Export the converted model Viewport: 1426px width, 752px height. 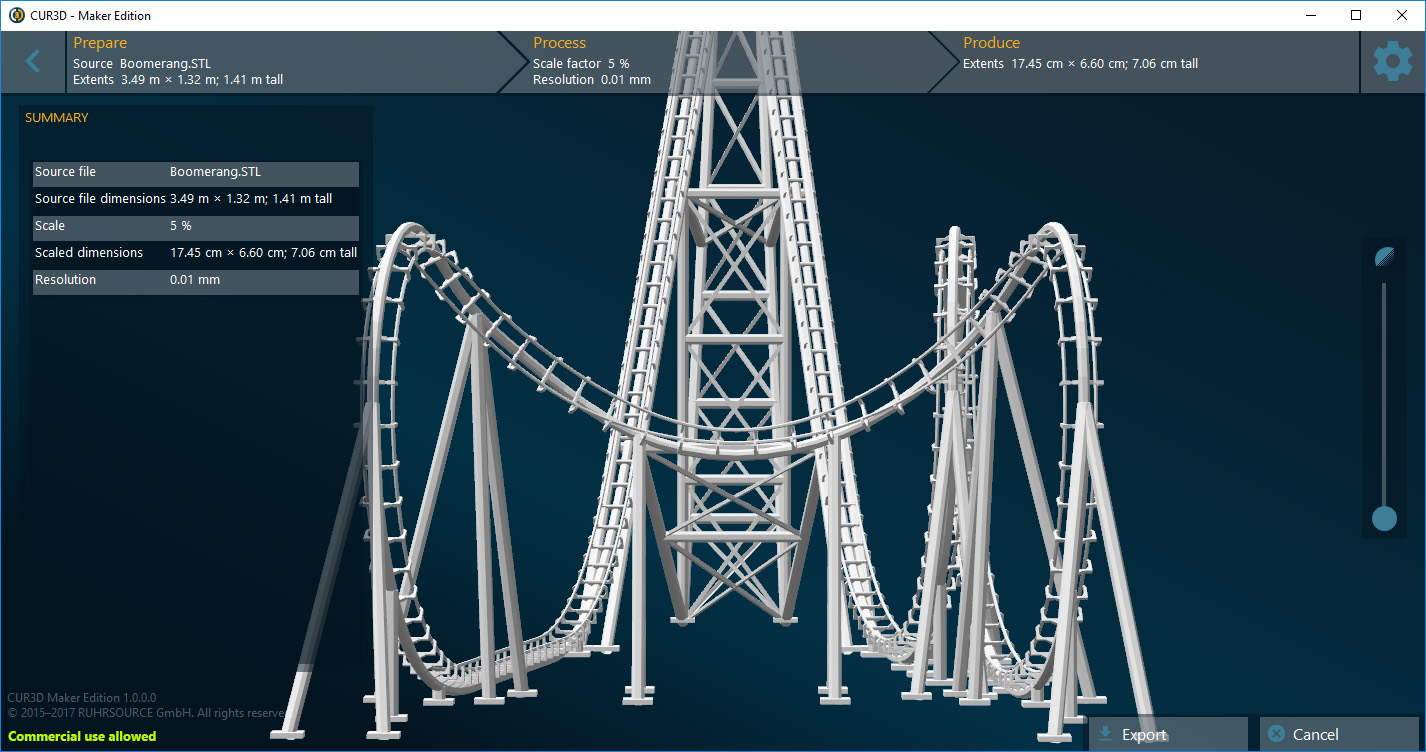pyautogui.click(x=1167, y=734)
